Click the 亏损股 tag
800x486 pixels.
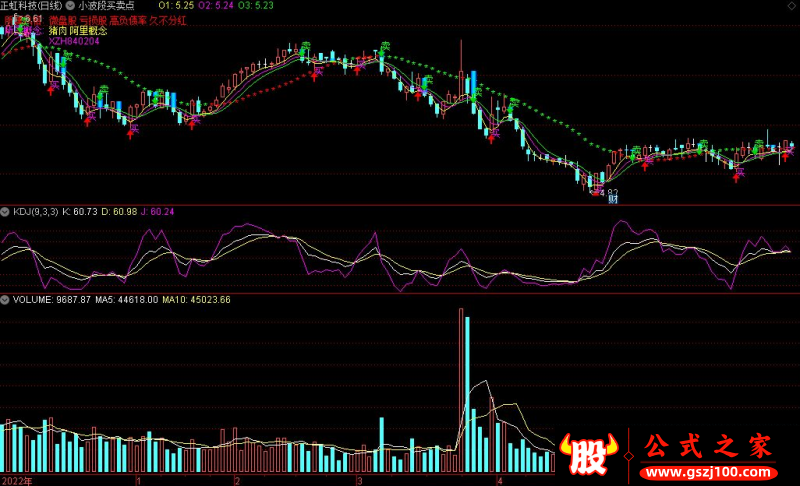93,21
